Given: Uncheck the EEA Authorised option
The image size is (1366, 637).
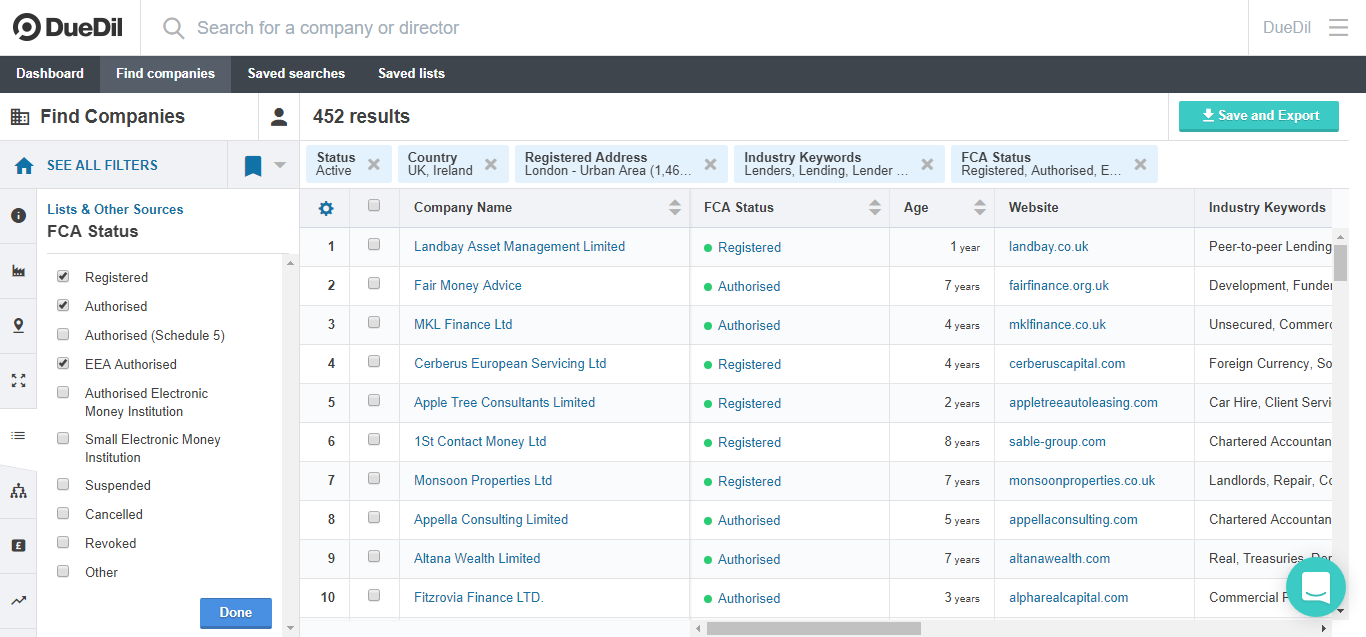Looking at the screenshot, I should pyautogui.click(x=63, y=363).
